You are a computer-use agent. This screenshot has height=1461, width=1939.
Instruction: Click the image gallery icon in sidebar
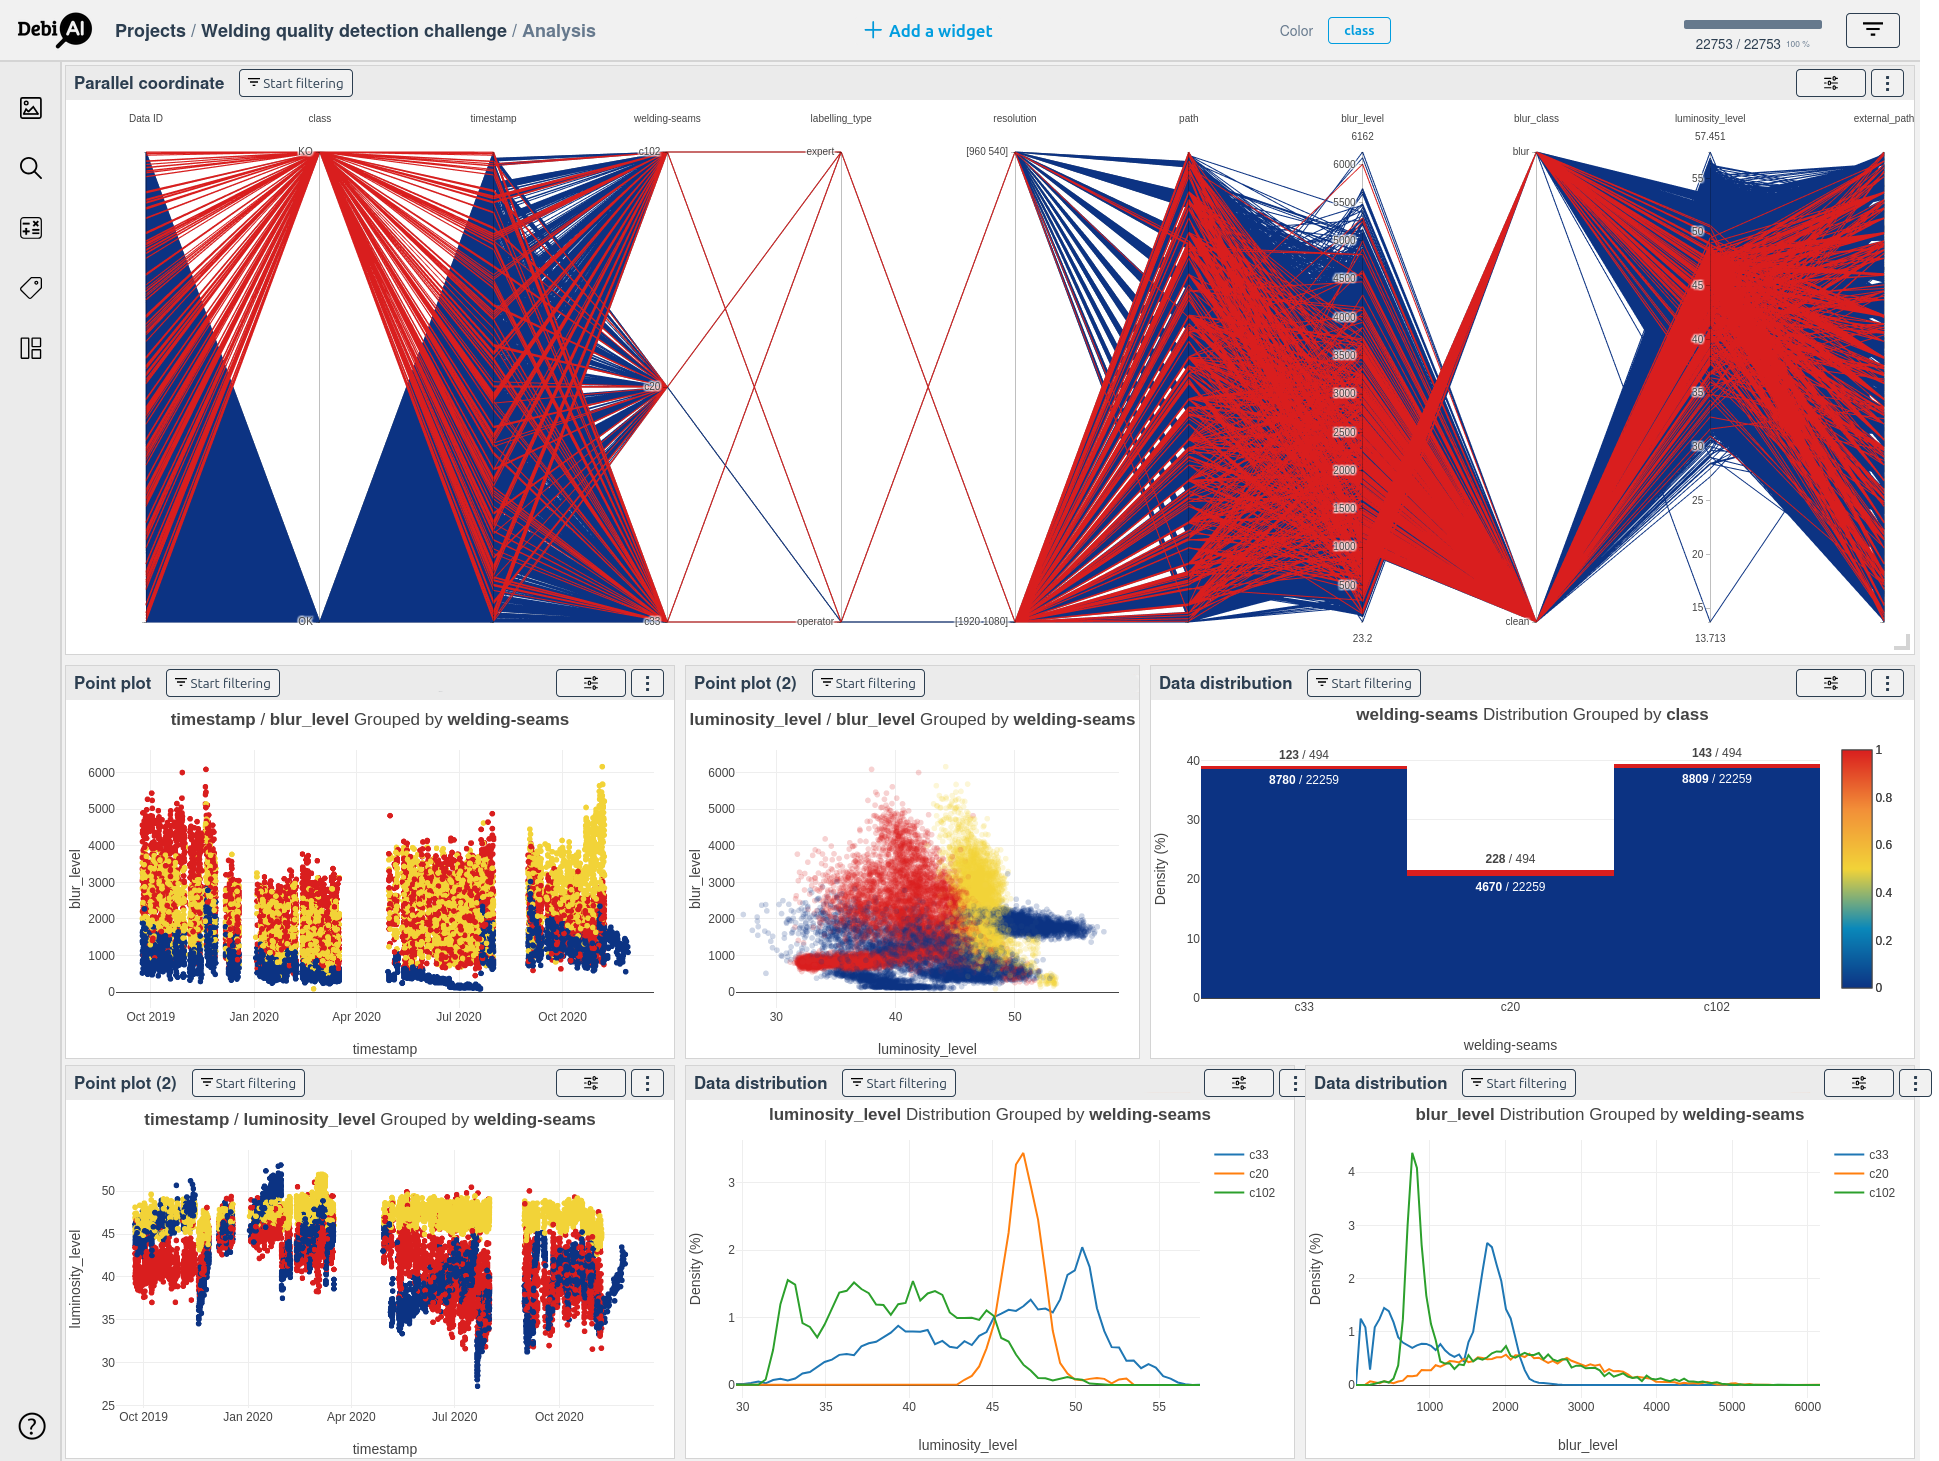(x=31, y=108)
